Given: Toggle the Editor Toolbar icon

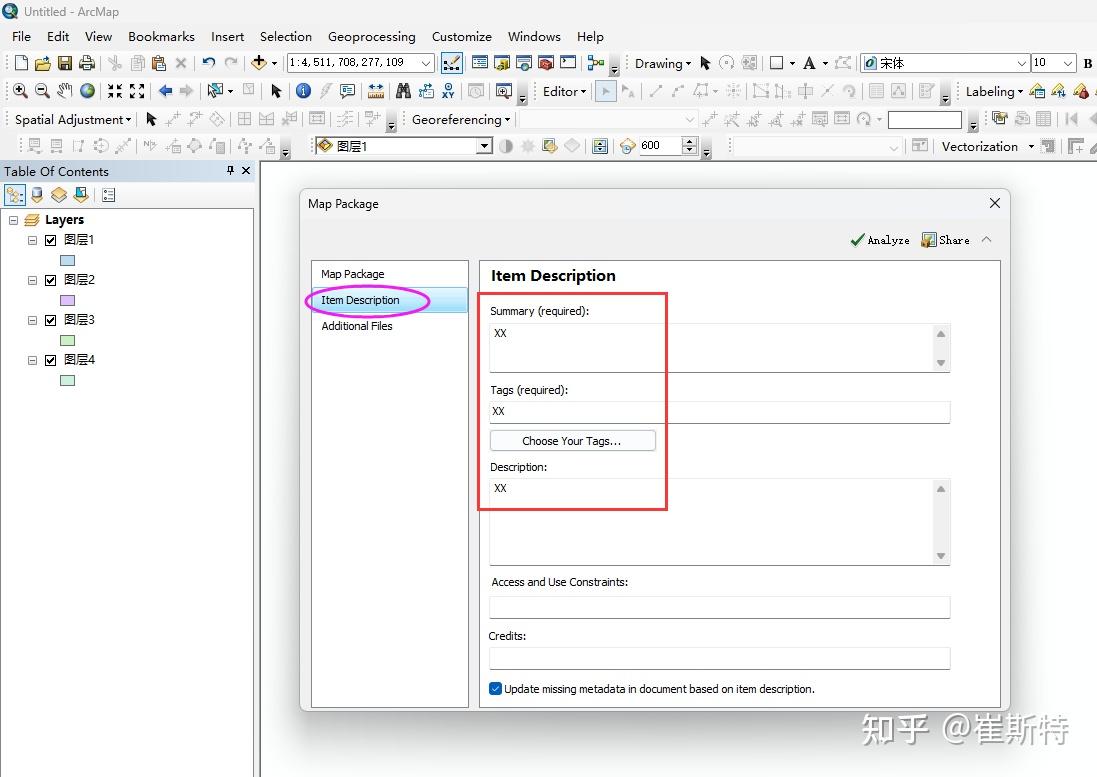Looking at the screenshot, I should coord(452,63).
